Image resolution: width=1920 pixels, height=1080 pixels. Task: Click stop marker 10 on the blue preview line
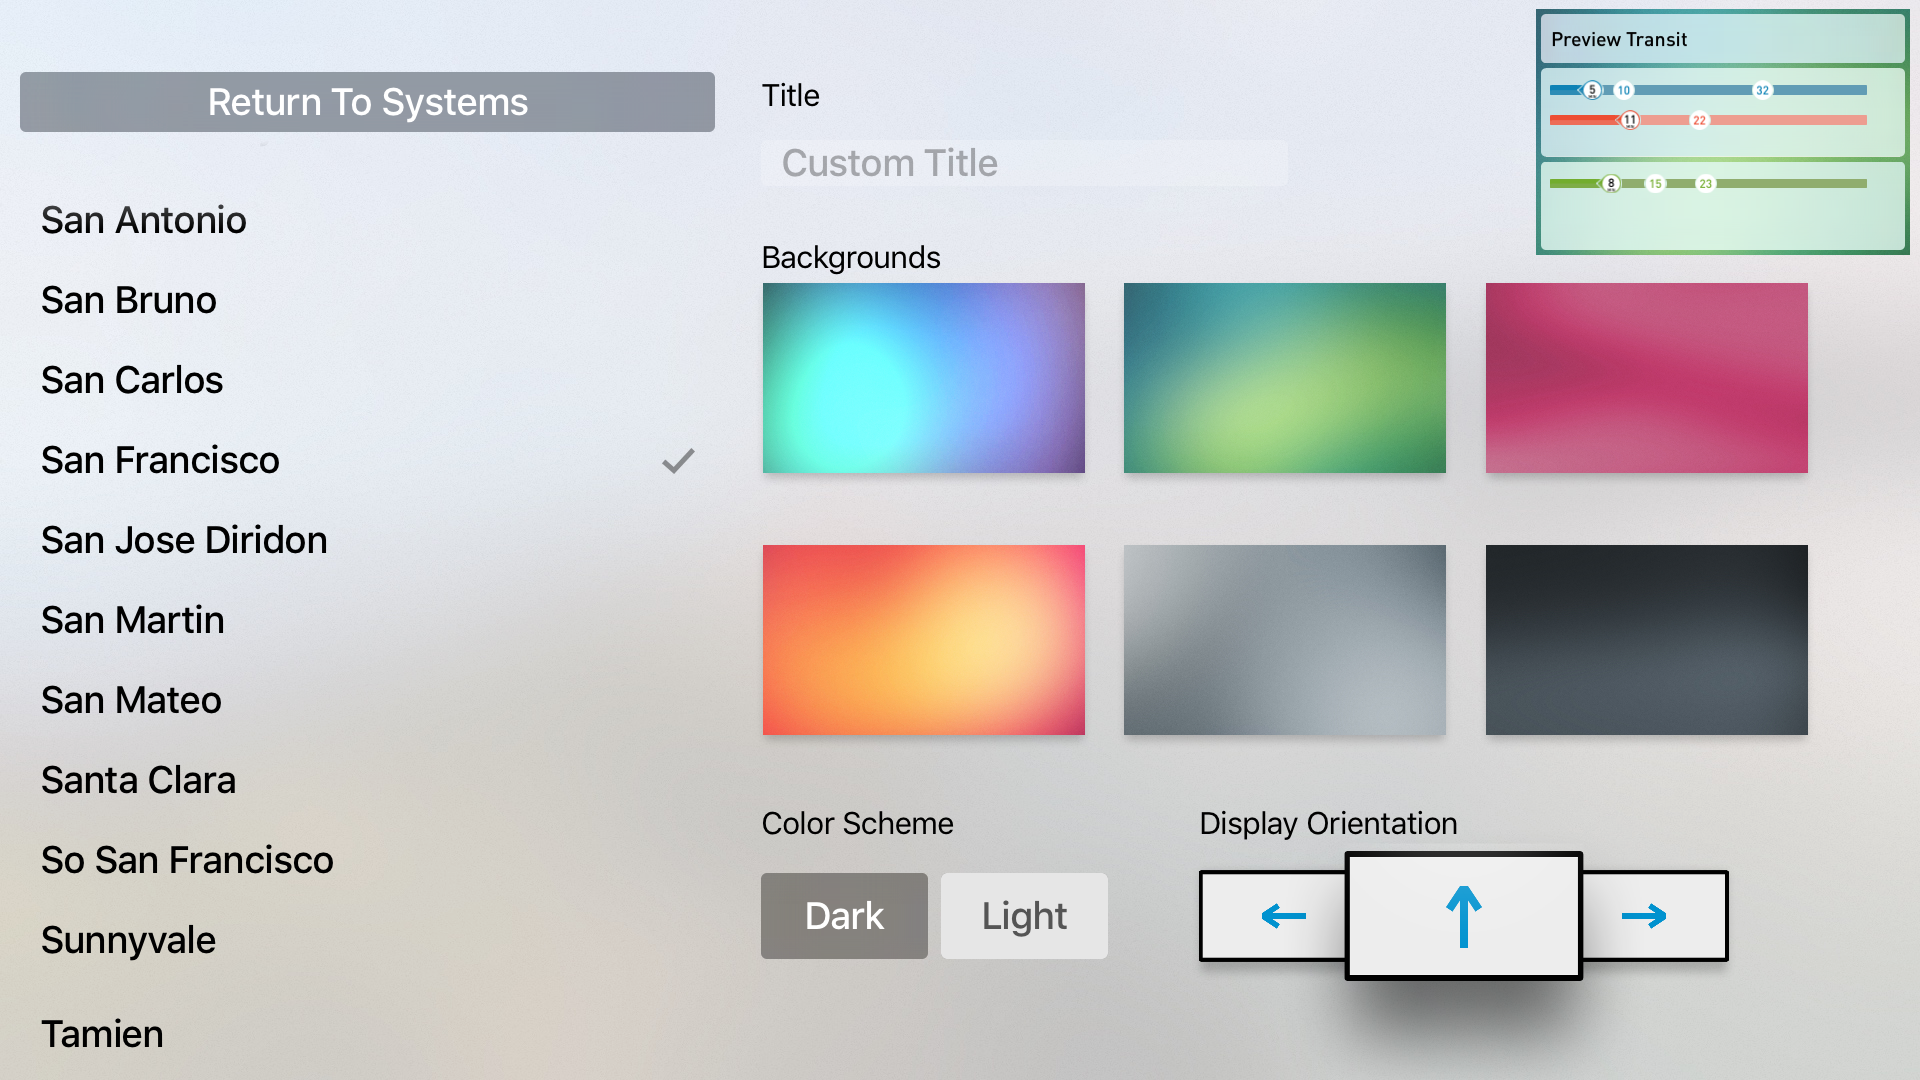1623,90
